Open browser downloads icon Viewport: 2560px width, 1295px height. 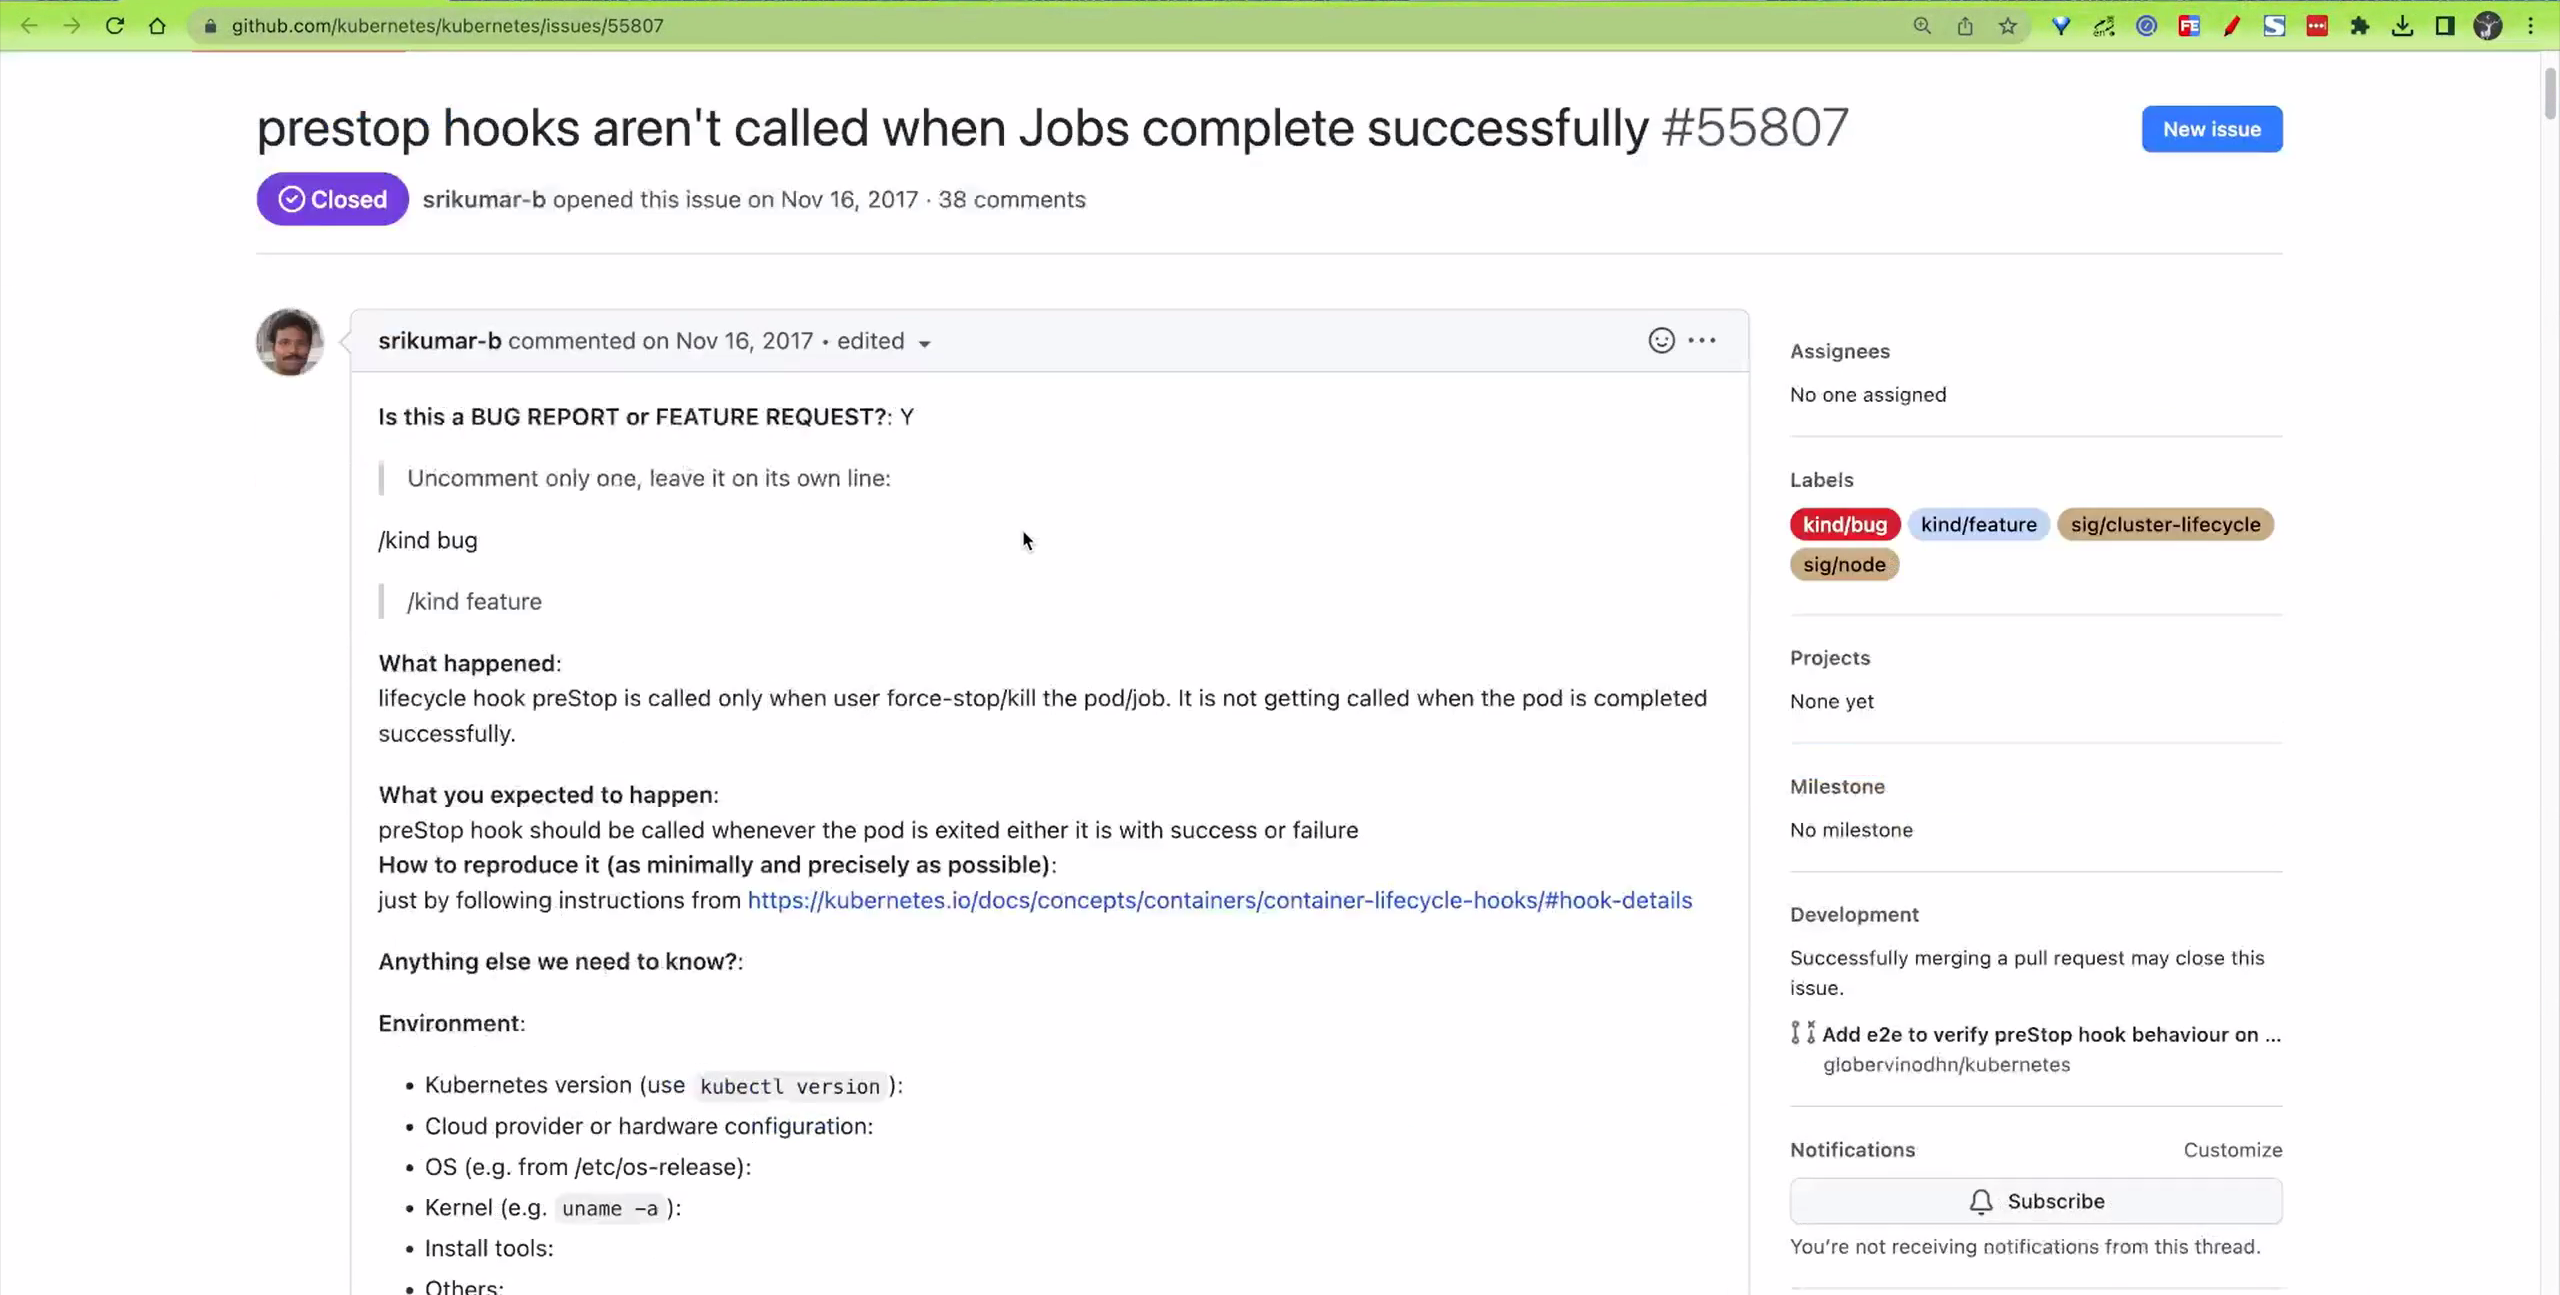2402,26
